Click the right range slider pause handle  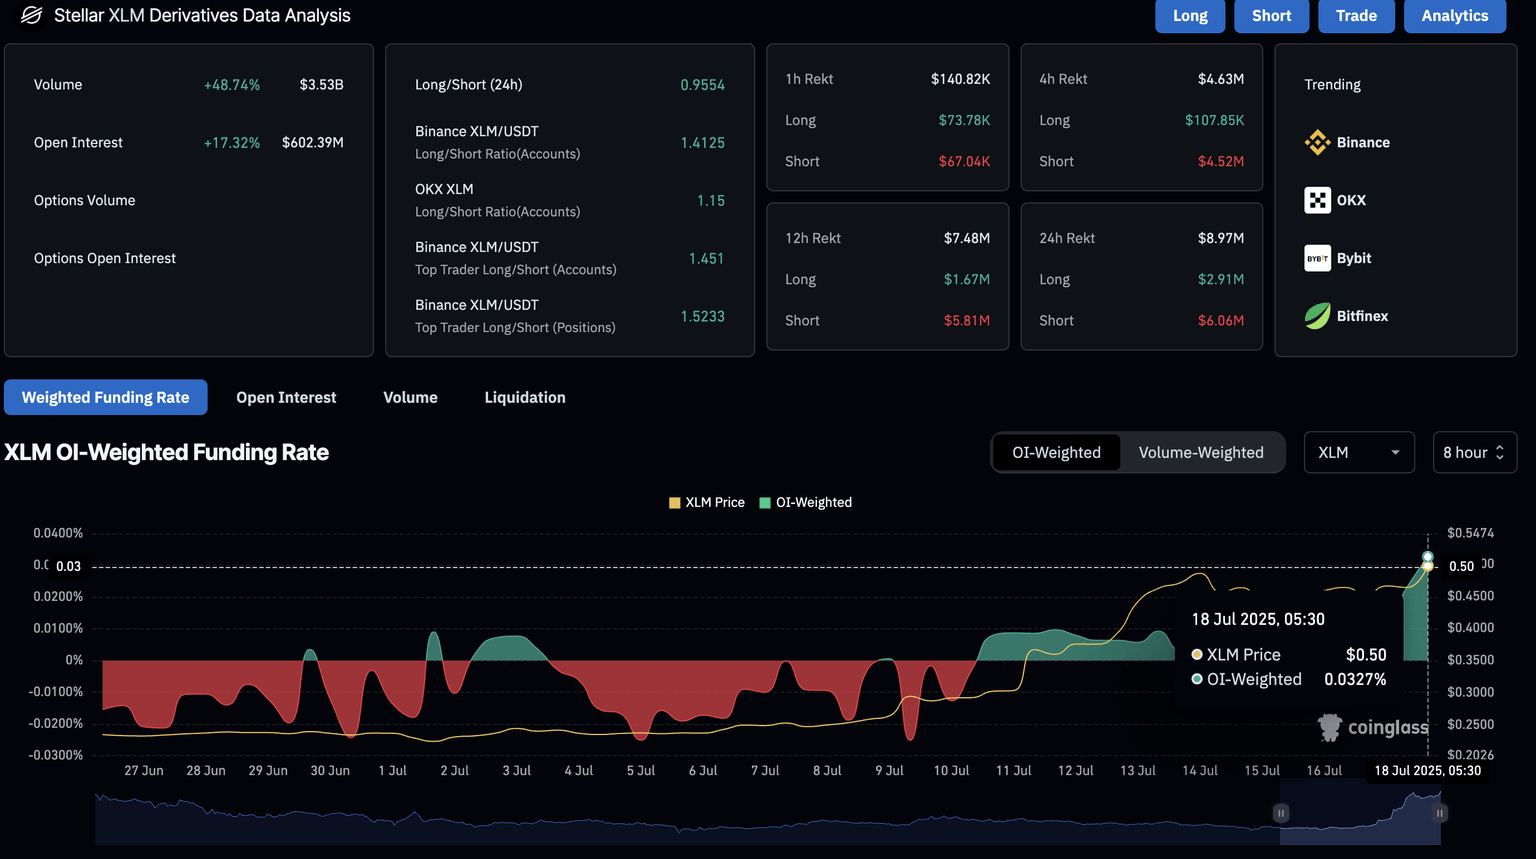[1440, 813]
